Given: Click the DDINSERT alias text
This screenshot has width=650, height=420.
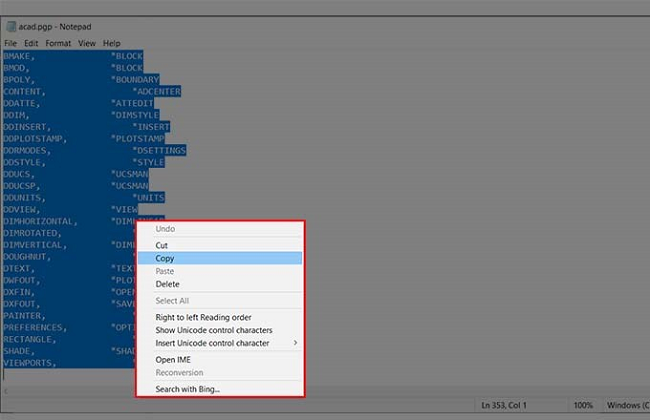Looking at the screenshot, I should [27, 127].
